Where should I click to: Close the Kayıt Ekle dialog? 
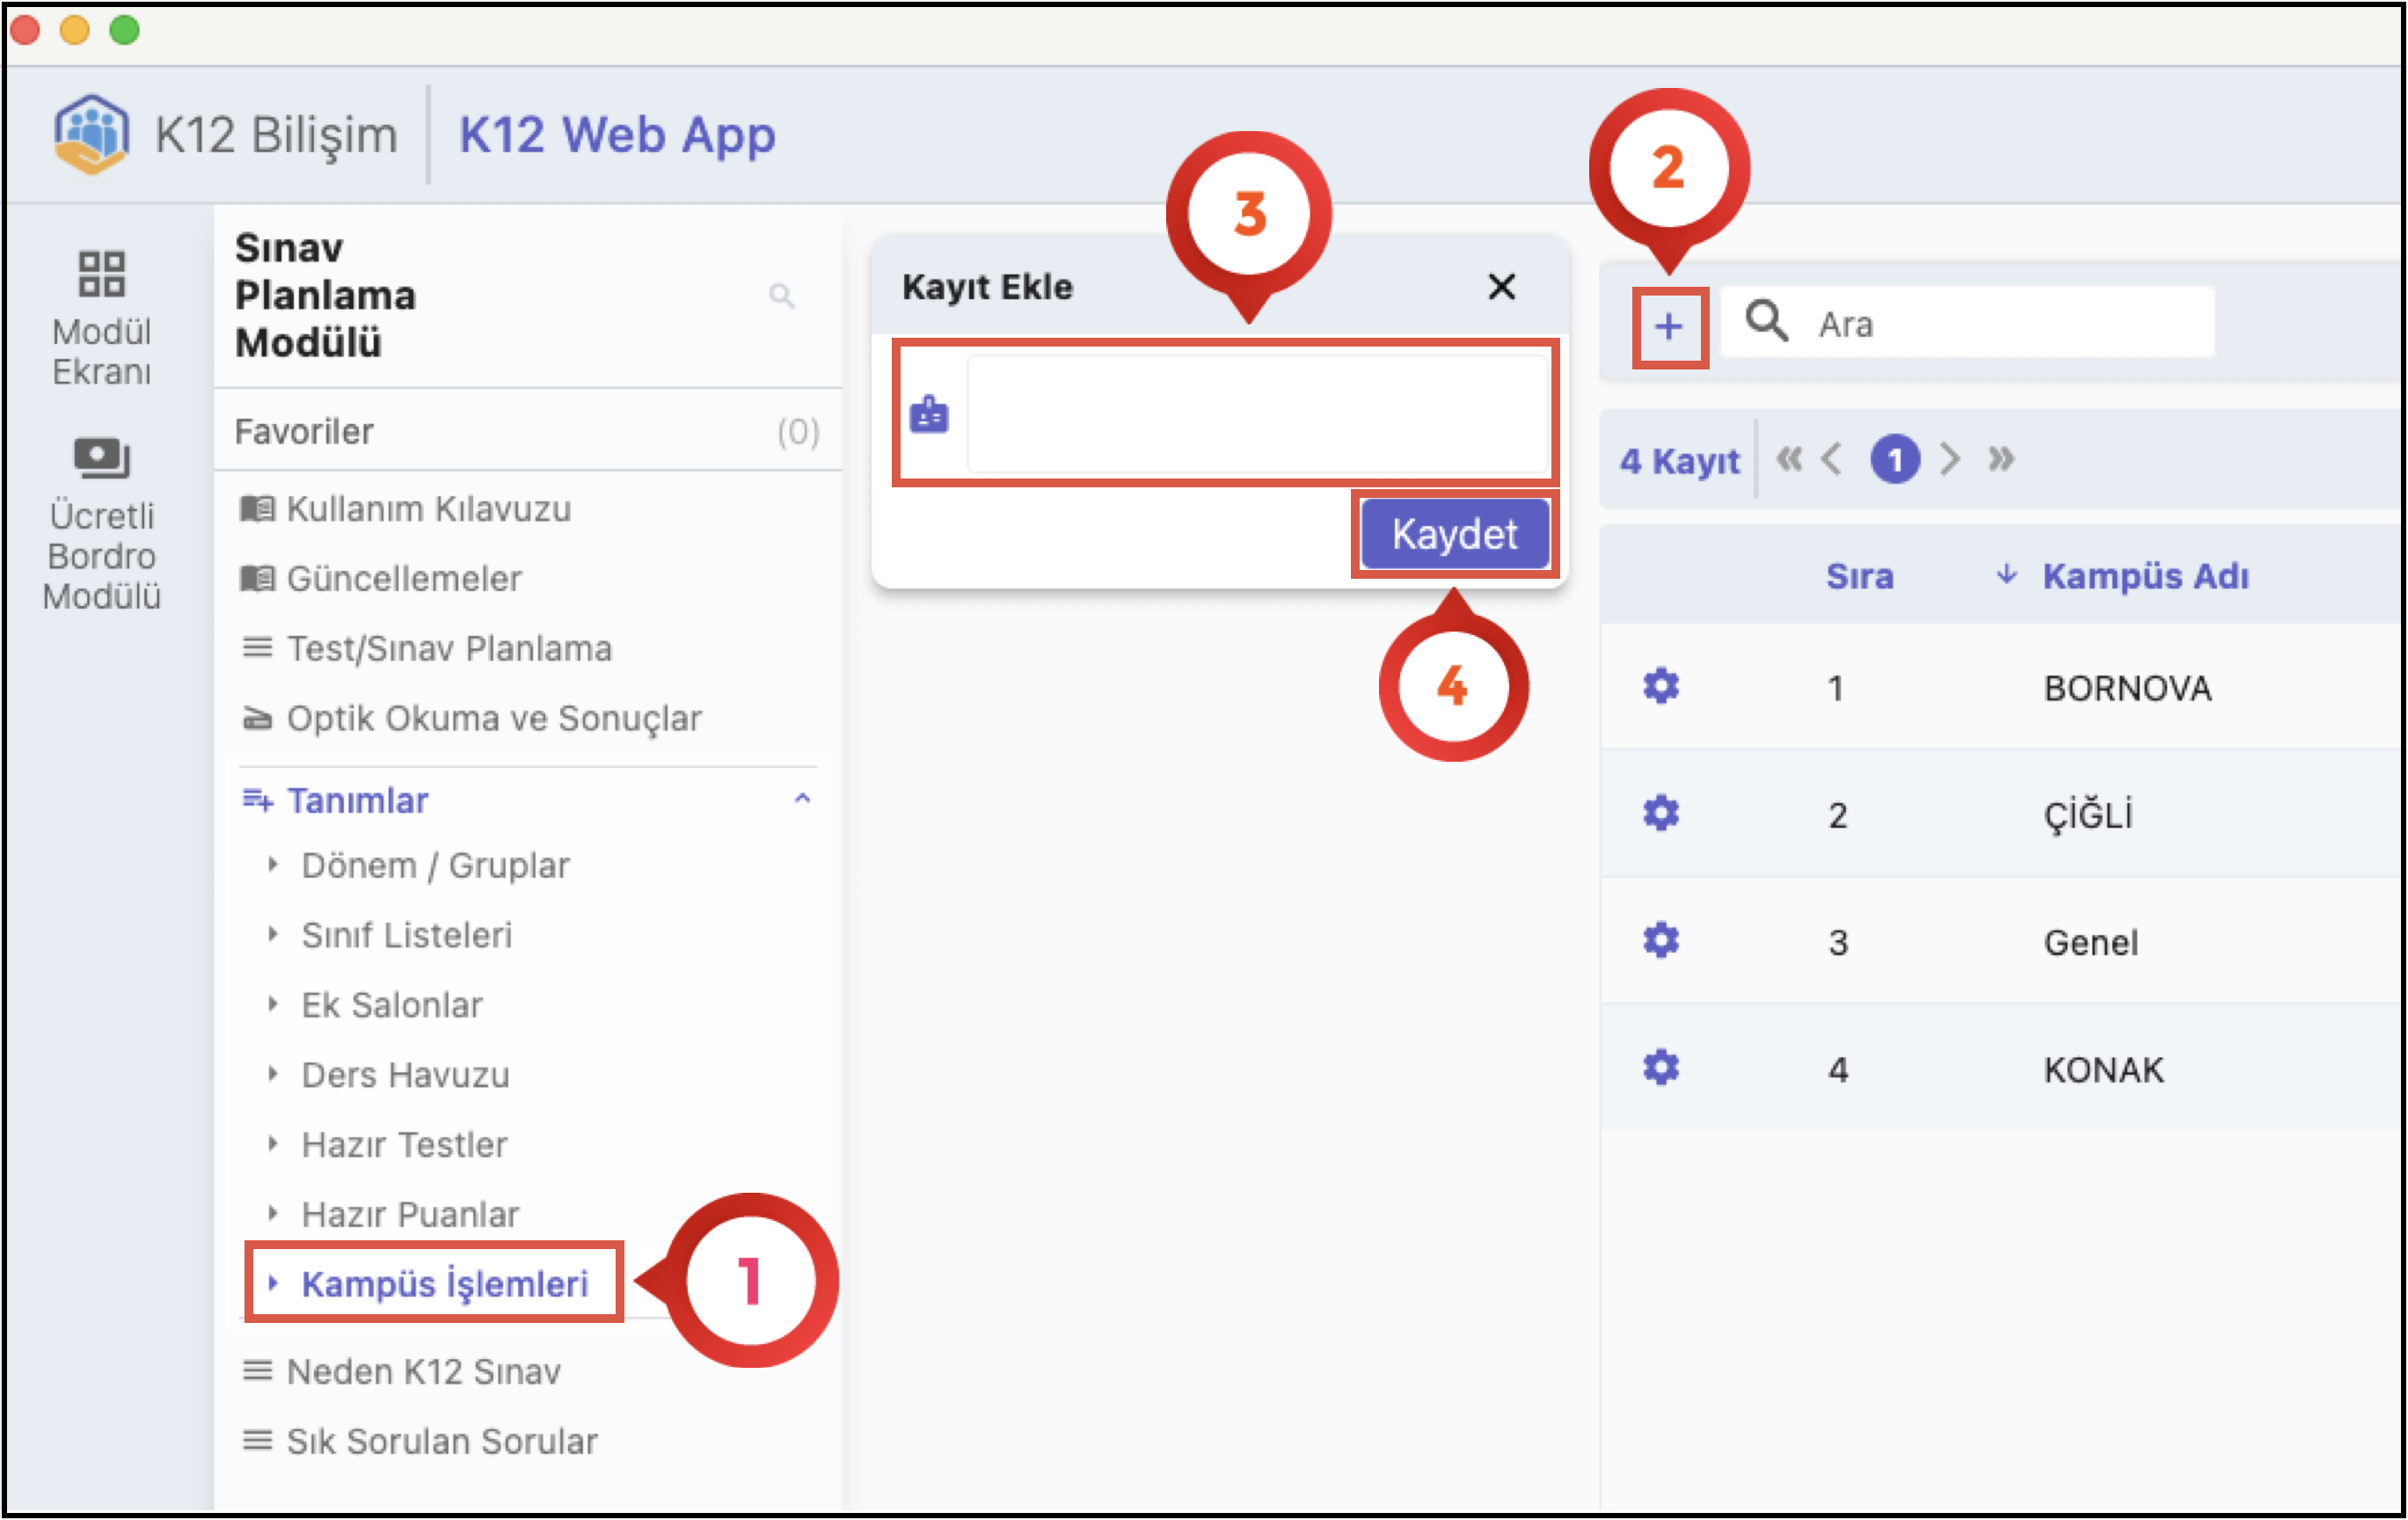click(x=1501, y=287)
